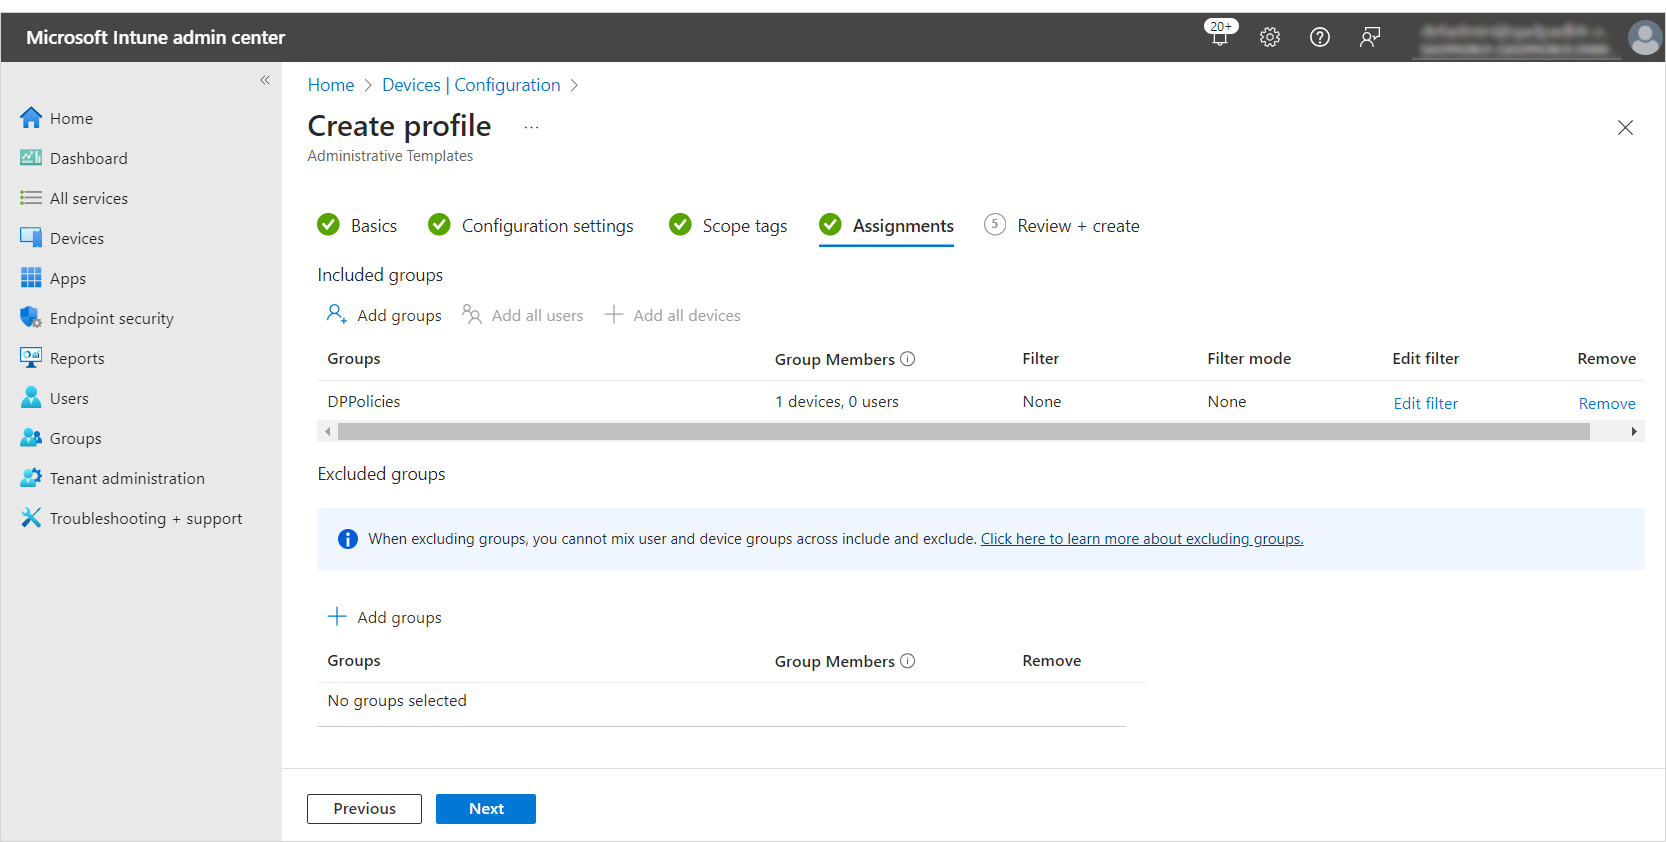Open the help question mark icon

click(x=1320, y=37)
